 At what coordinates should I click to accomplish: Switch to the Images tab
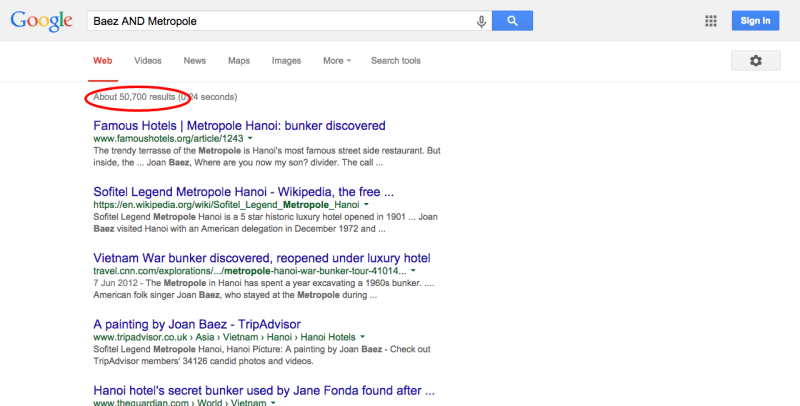(286, 61)
